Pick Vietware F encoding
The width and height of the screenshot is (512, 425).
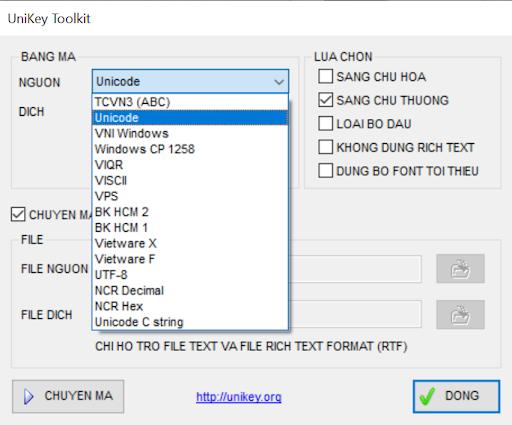[190, 259]
